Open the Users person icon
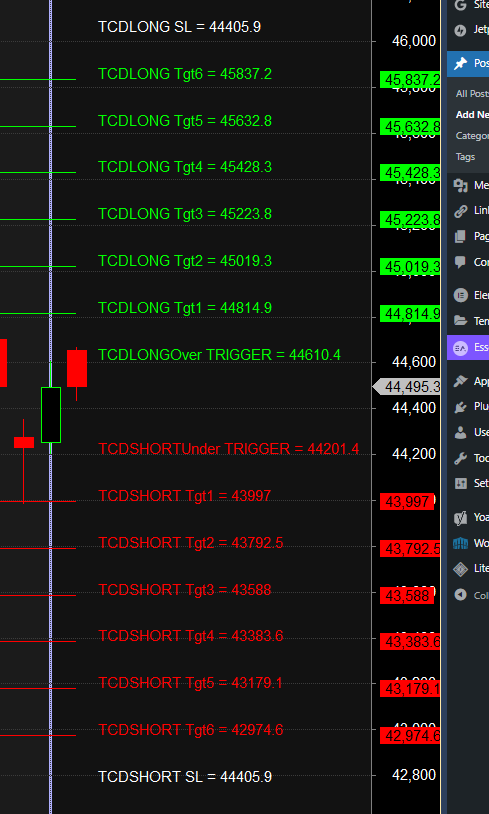 click(460, 432)
